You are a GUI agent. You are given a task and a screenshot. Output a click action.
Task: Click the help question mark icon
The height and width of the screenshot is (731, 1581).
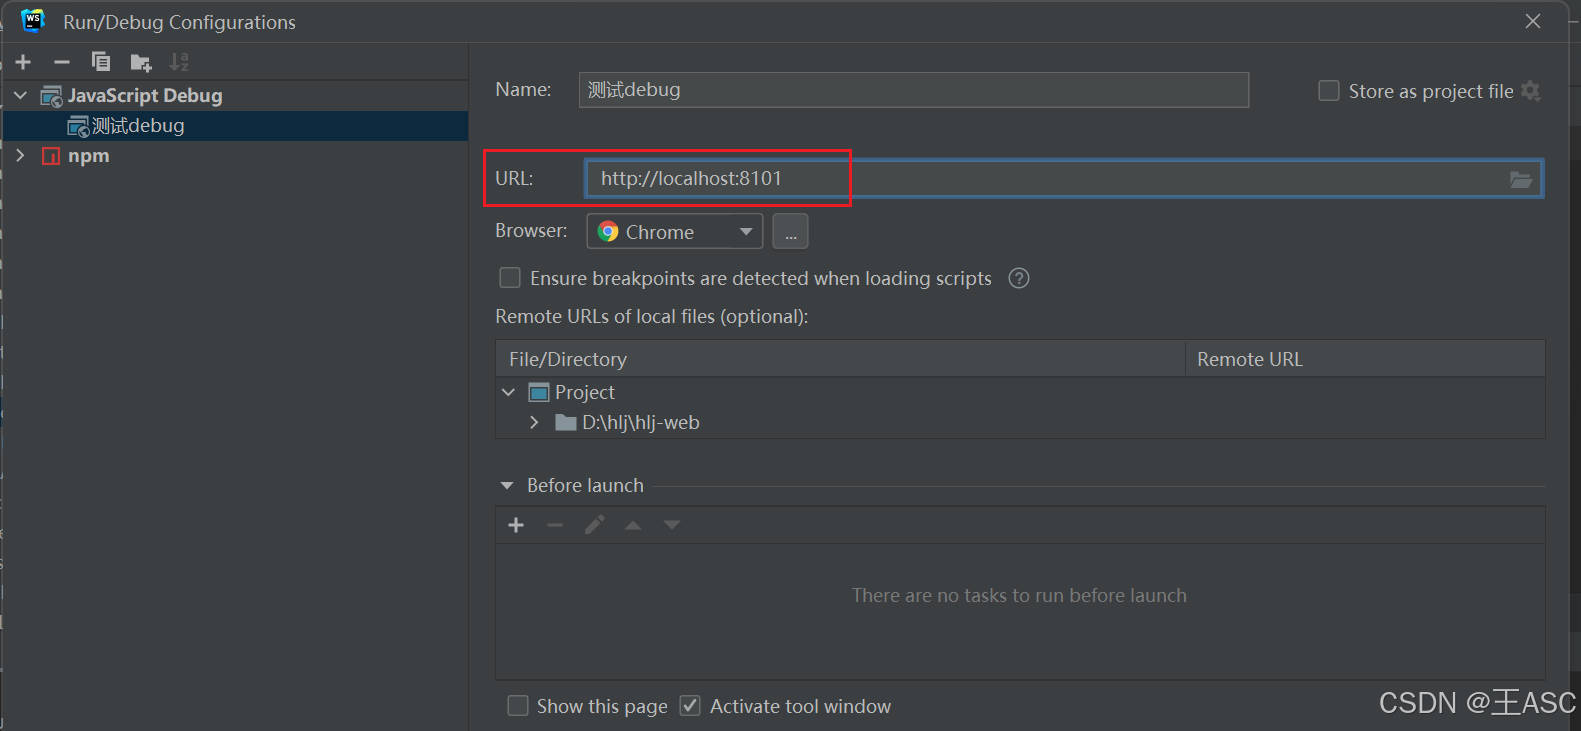click(1018, 278)
